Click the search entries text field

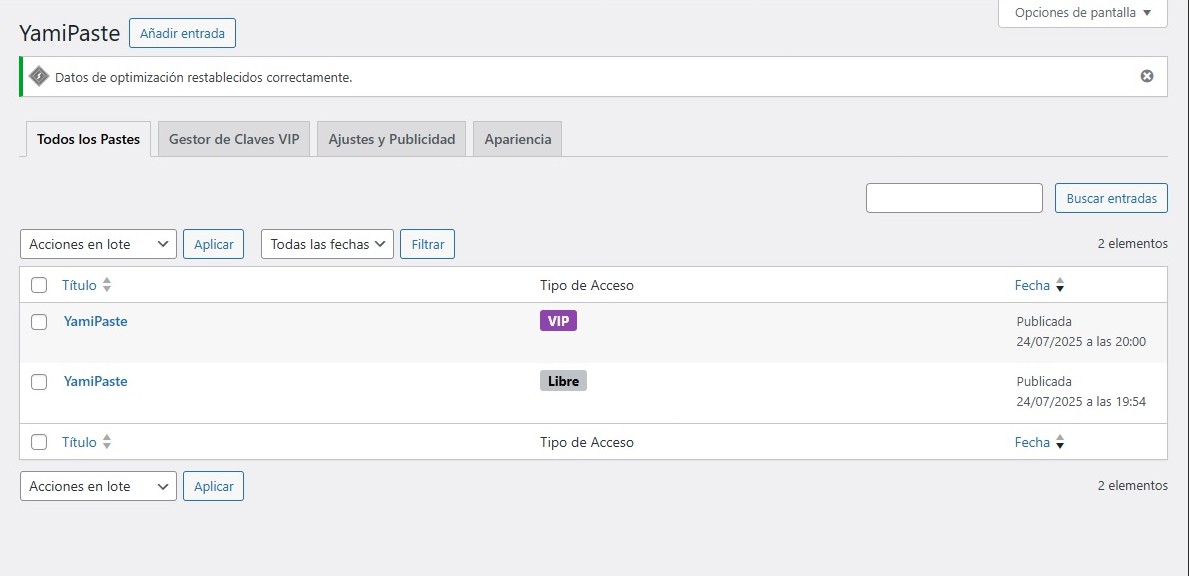pos(954,198)
